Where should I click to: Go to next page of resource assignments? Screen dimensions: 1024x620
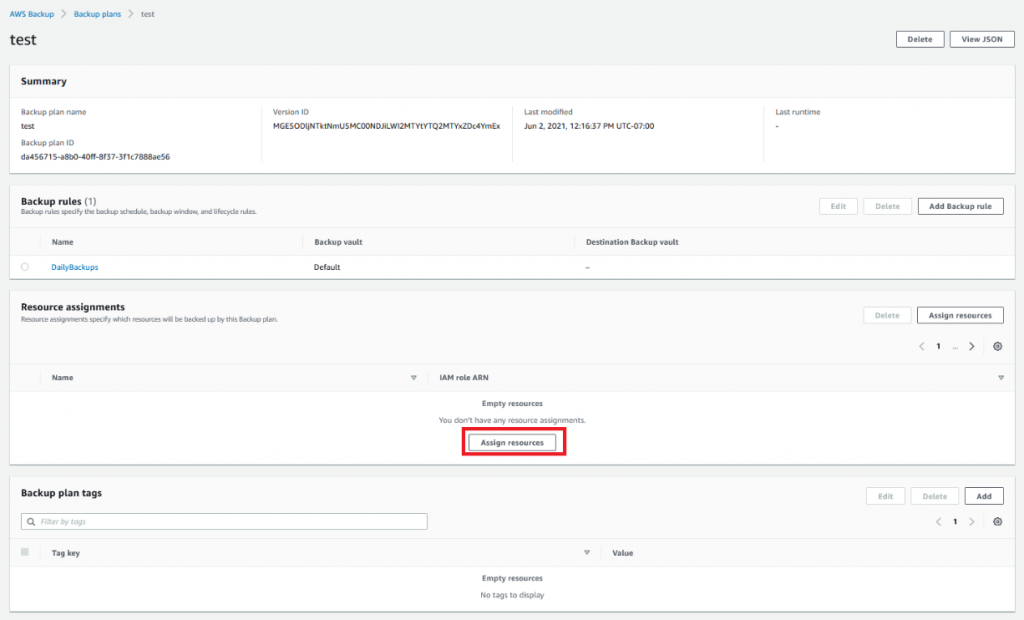tap(972, 346)
